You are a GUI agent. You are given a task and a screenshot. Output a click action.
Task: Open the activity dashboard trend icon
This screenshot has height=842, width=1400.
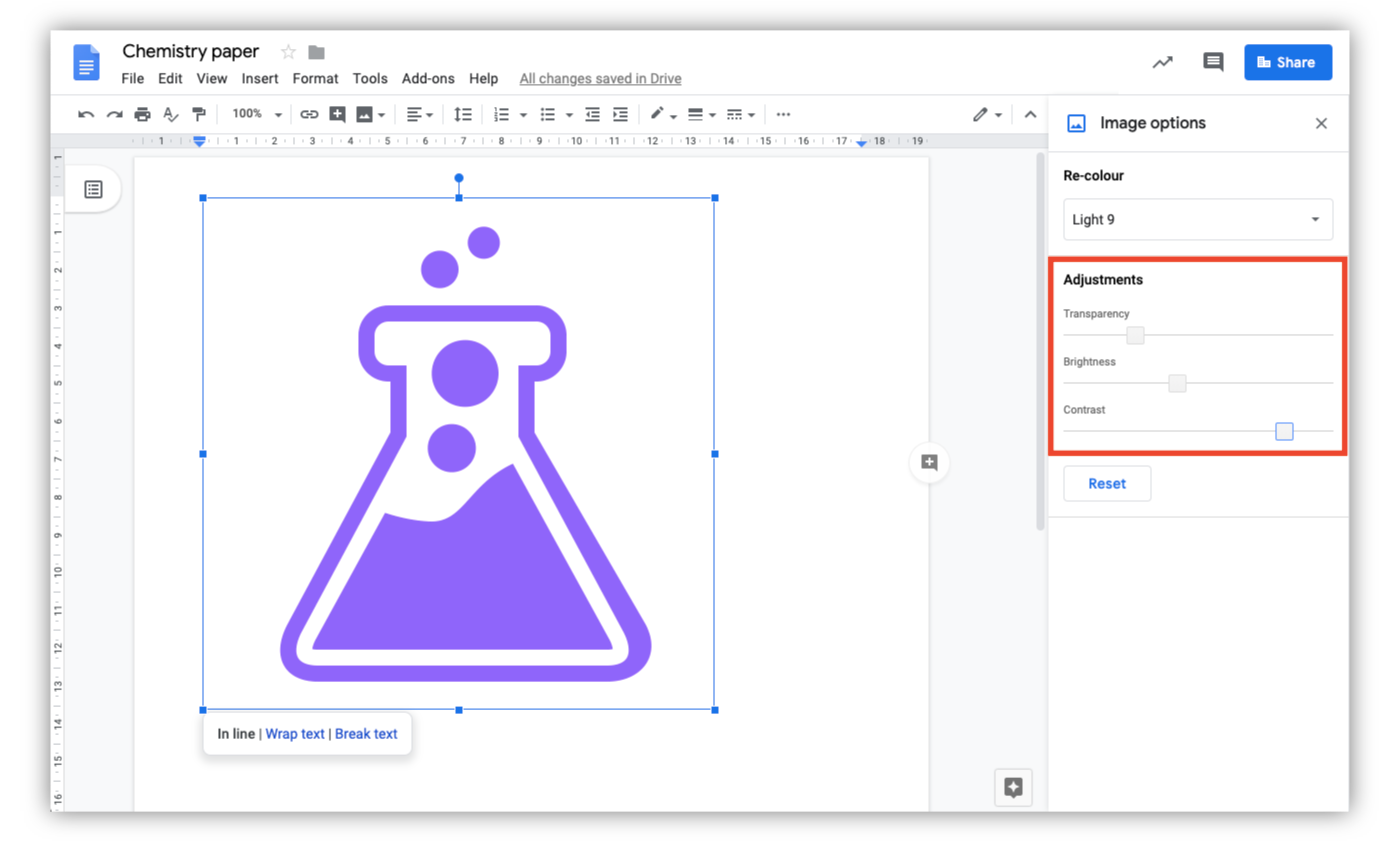pyautogui.click(x=1162, y=62)
